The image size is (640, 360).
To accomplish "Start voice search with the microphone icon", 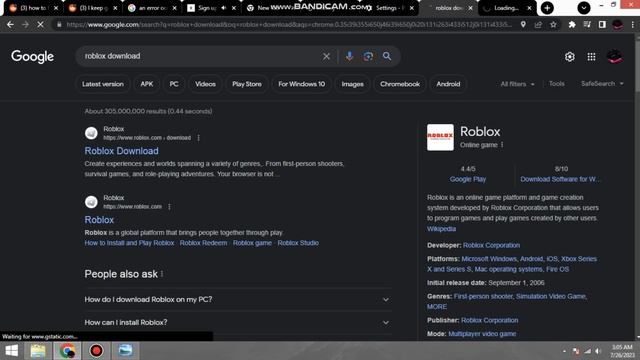I will [349, 56].
